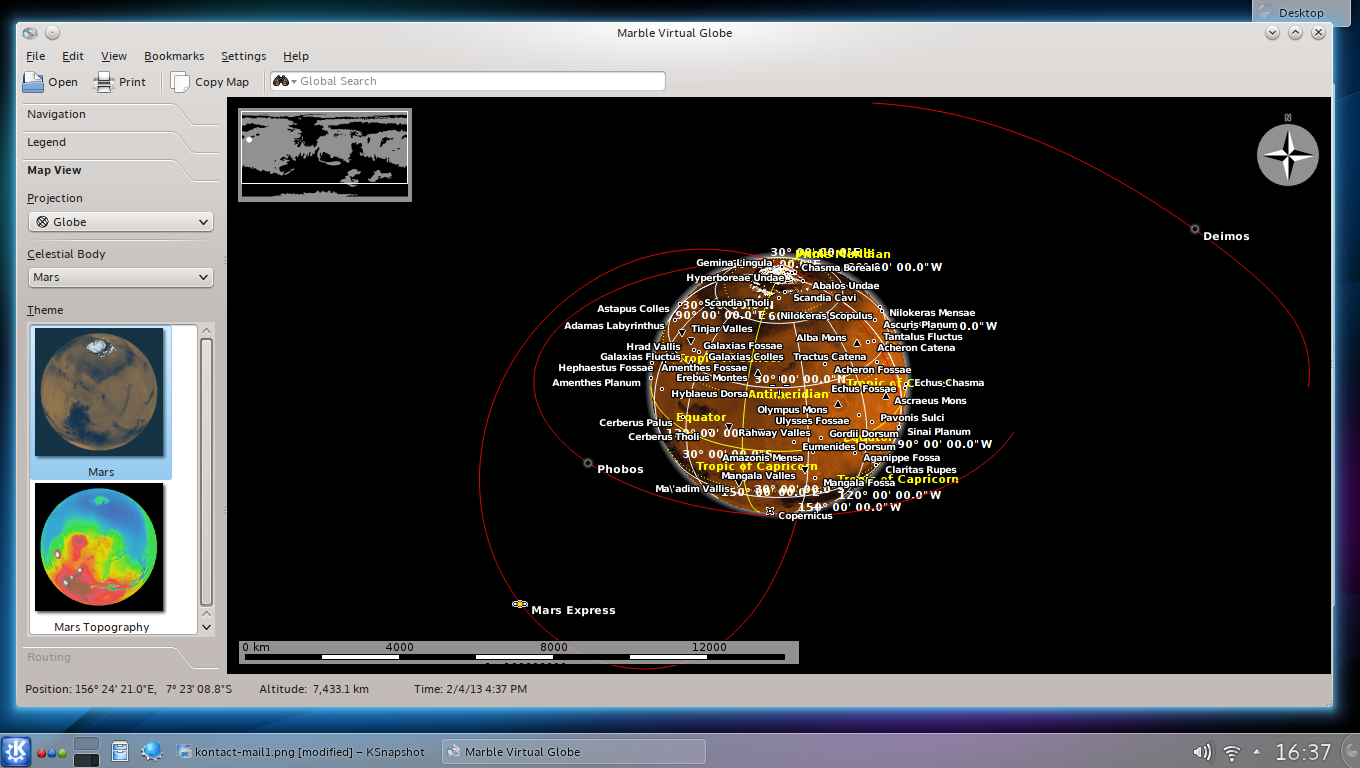This screenshot has height=768, width=1360.
Task: Open the KDE application launcher
Action: [x=16, y=752]
